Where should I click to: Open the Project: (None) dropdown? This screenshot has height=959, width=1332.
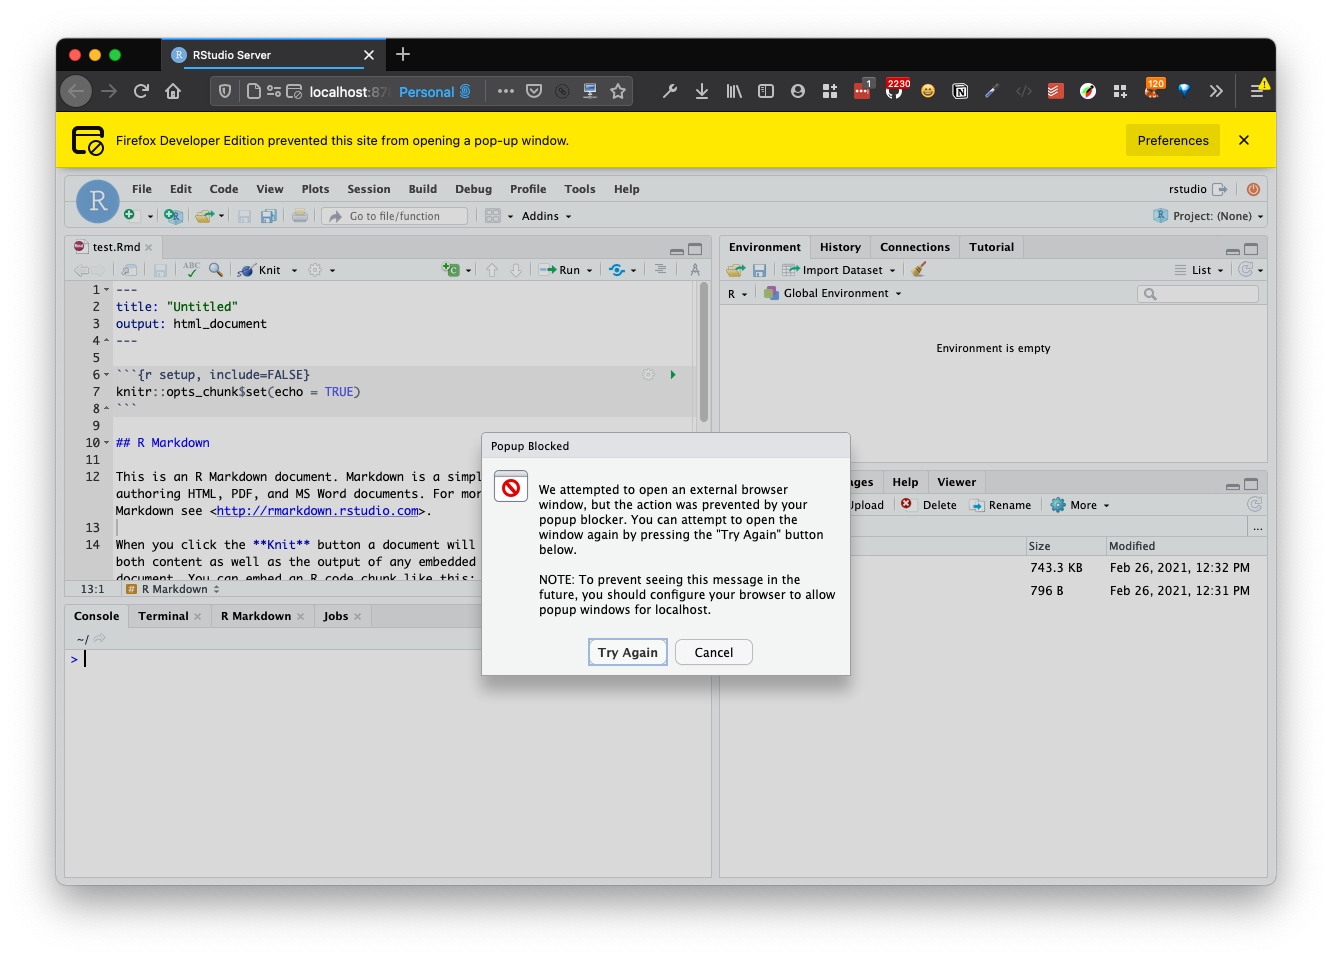click(x=1208, y=216)
